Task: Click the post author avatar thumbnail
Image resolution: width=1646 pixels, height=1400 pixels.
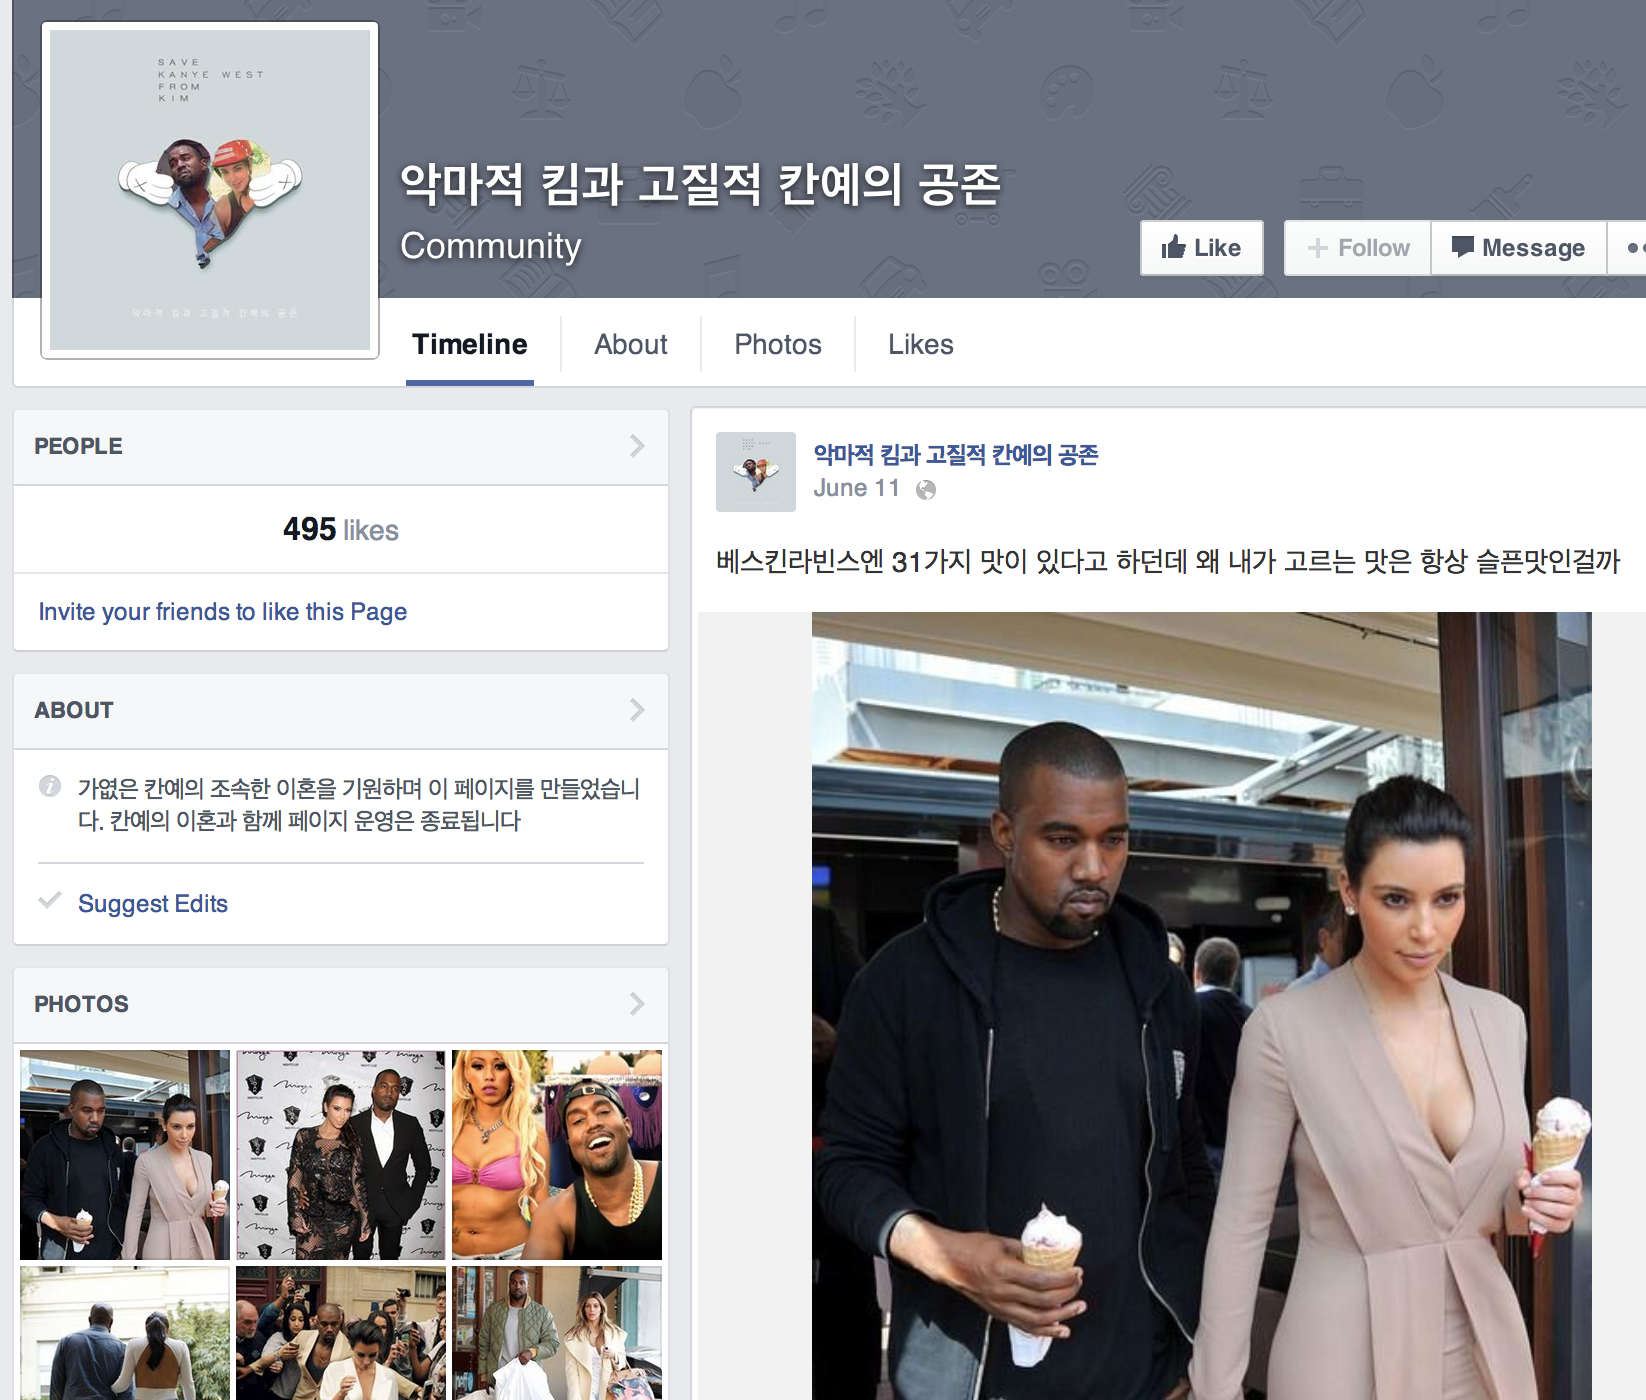Action: pos(756,472)
